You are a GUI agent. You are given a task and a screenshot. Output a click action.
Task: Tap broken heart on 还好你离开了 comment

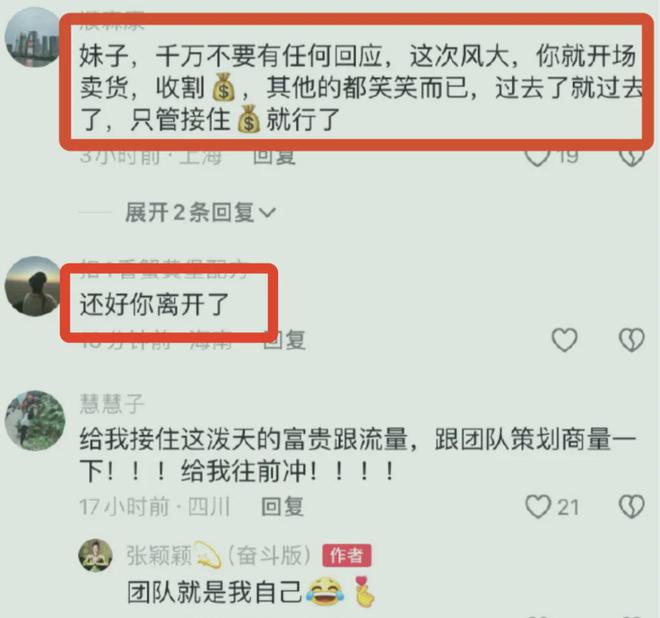[631, 339]
